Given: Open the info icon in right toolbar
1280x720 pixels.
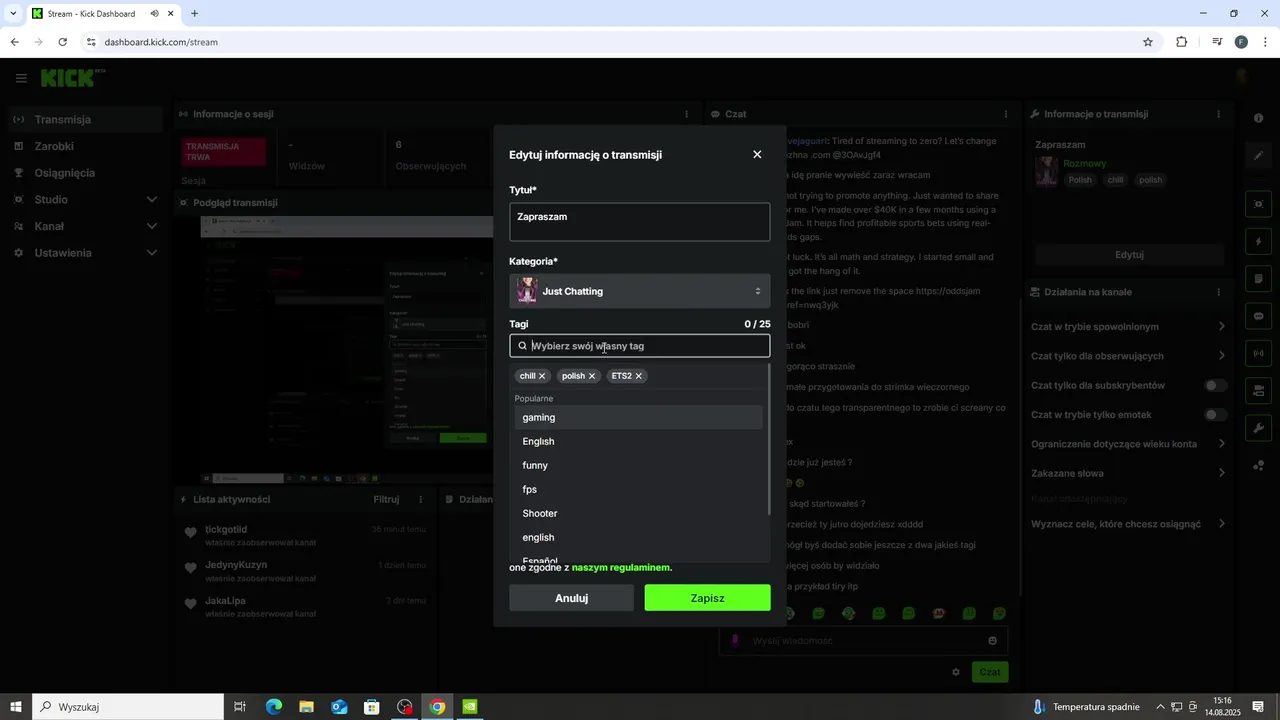Looking at the screenshot, I should pyautogui.click(x=1258, y=118).
